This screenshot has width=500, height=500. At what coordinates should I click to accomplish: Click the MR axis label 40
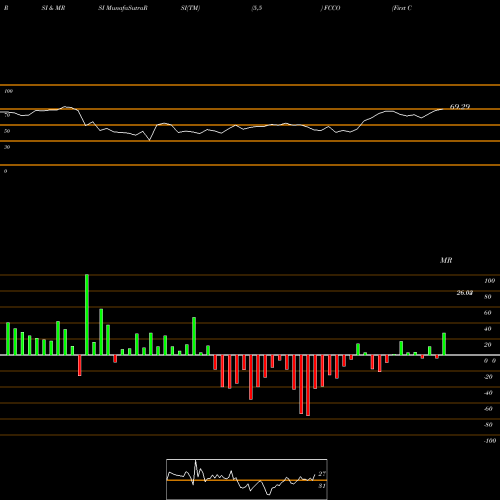pos(488,329)
